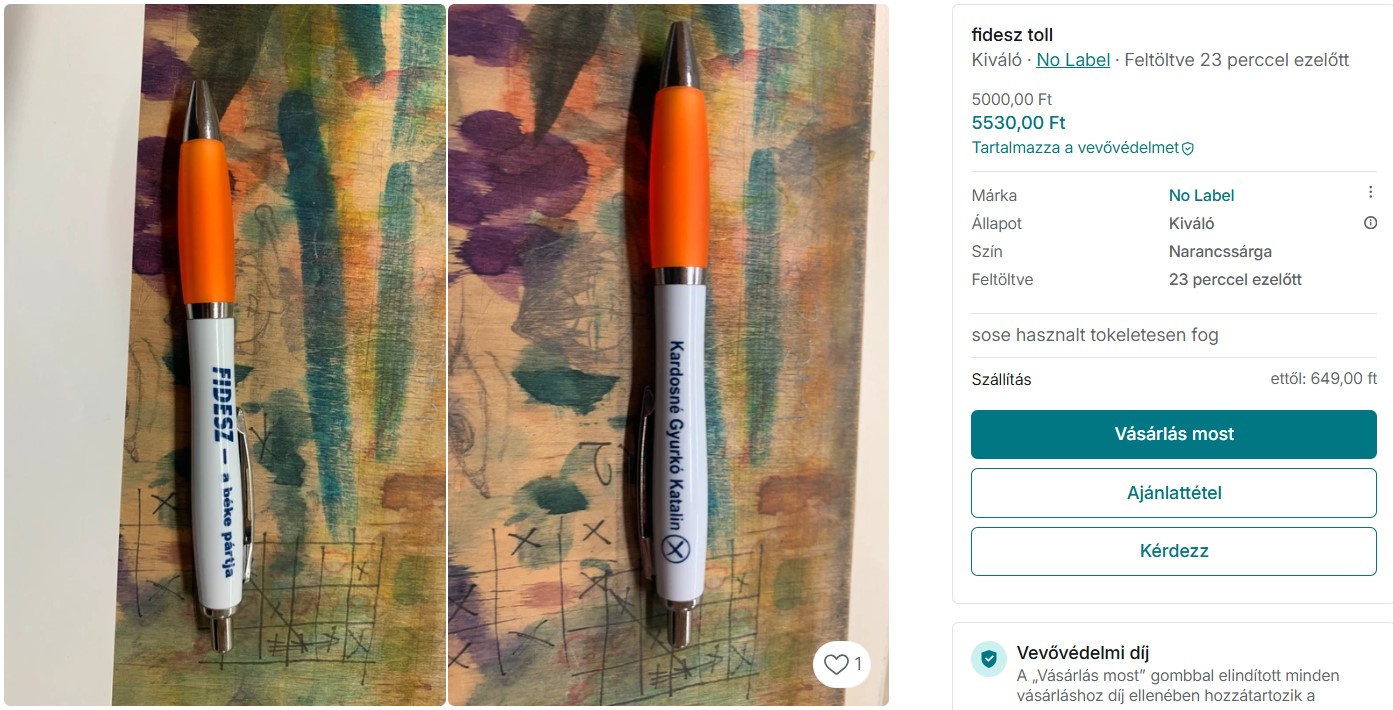1393x710 pixels.
Task: Click the No Label brand value link
Action: click(1201, 195)
